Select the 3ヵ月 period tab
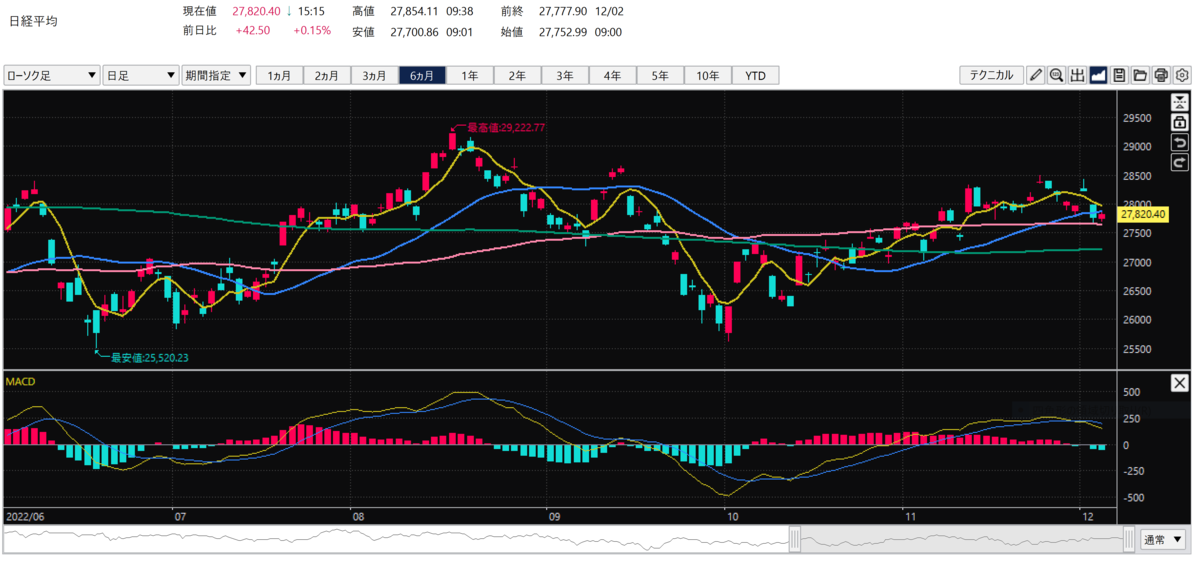The width and height of the screenshot is (1200, 561). (375, 76)
